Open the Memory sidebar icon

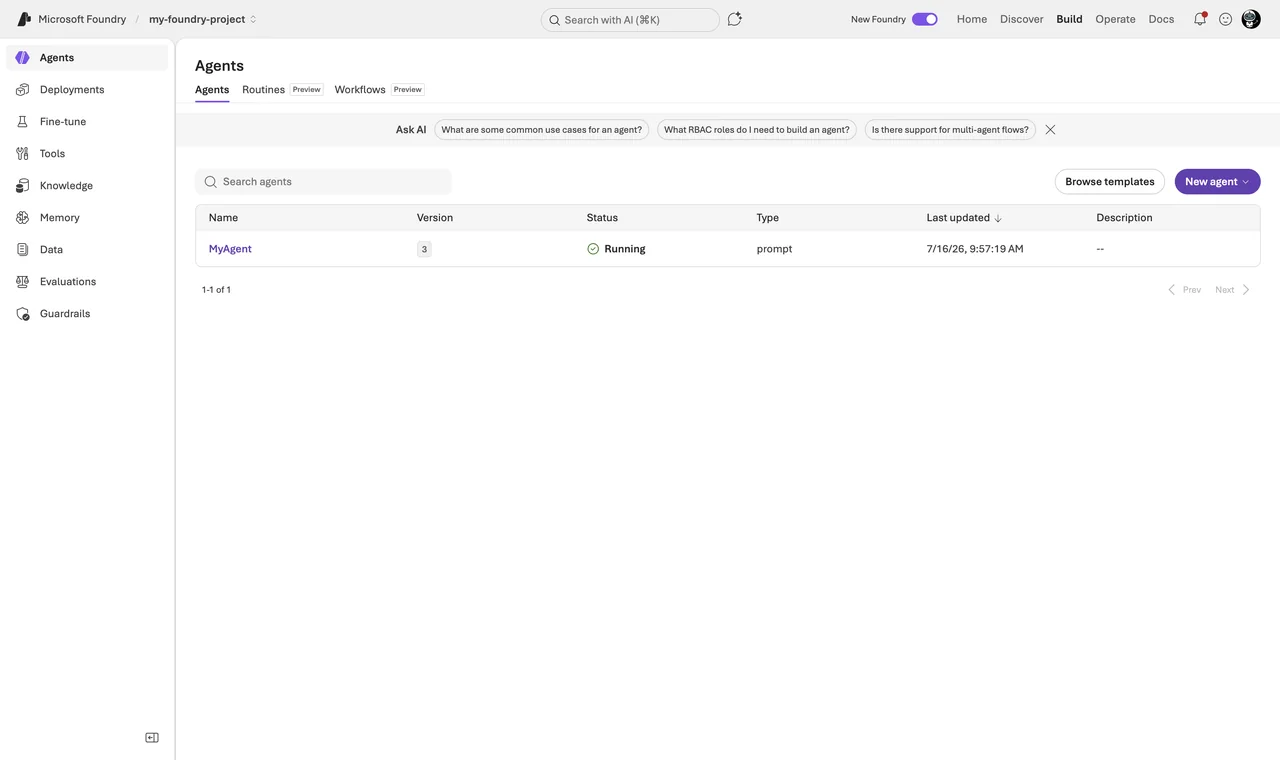23,218
